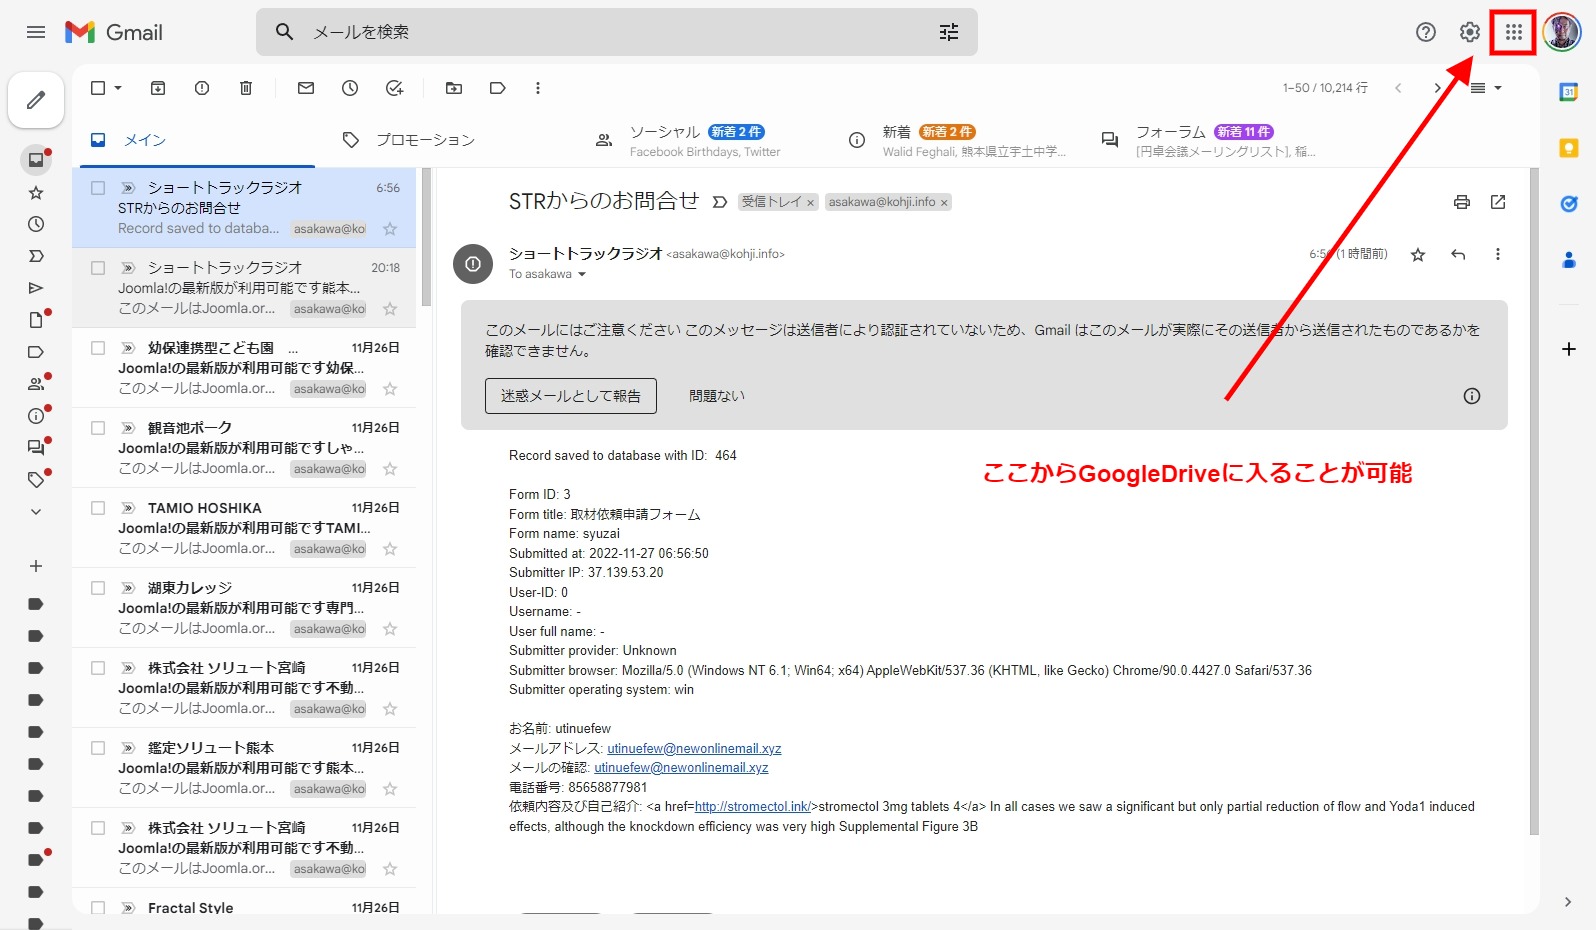Image resolution: width=1596 pixels, height=930 pixels.
Task: Remove the 受信トレイ label chip
Action: click(x=811, y=203)
